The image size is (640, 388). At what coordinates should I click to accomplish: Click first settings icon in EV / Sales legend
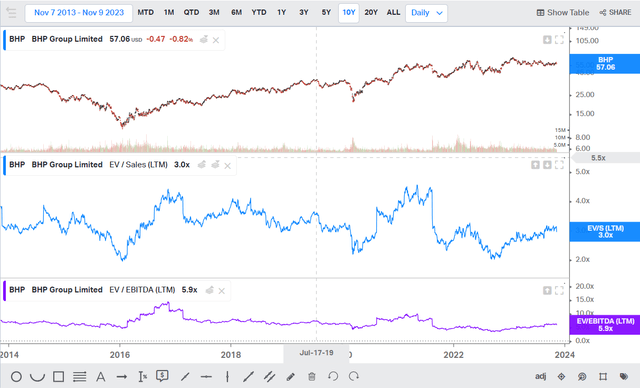click(202, 164)
